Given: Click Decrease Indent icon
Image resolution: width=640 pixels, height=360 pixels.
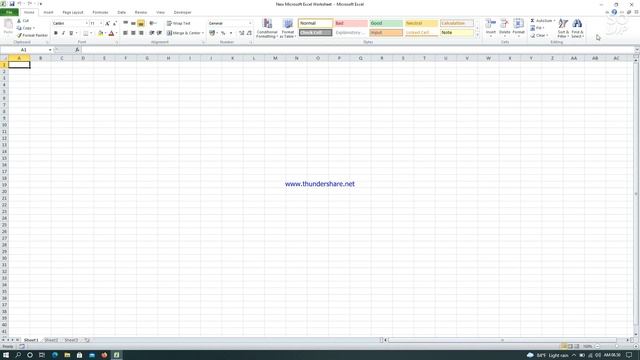Looking at the screenshot, I should coord(152,33).
